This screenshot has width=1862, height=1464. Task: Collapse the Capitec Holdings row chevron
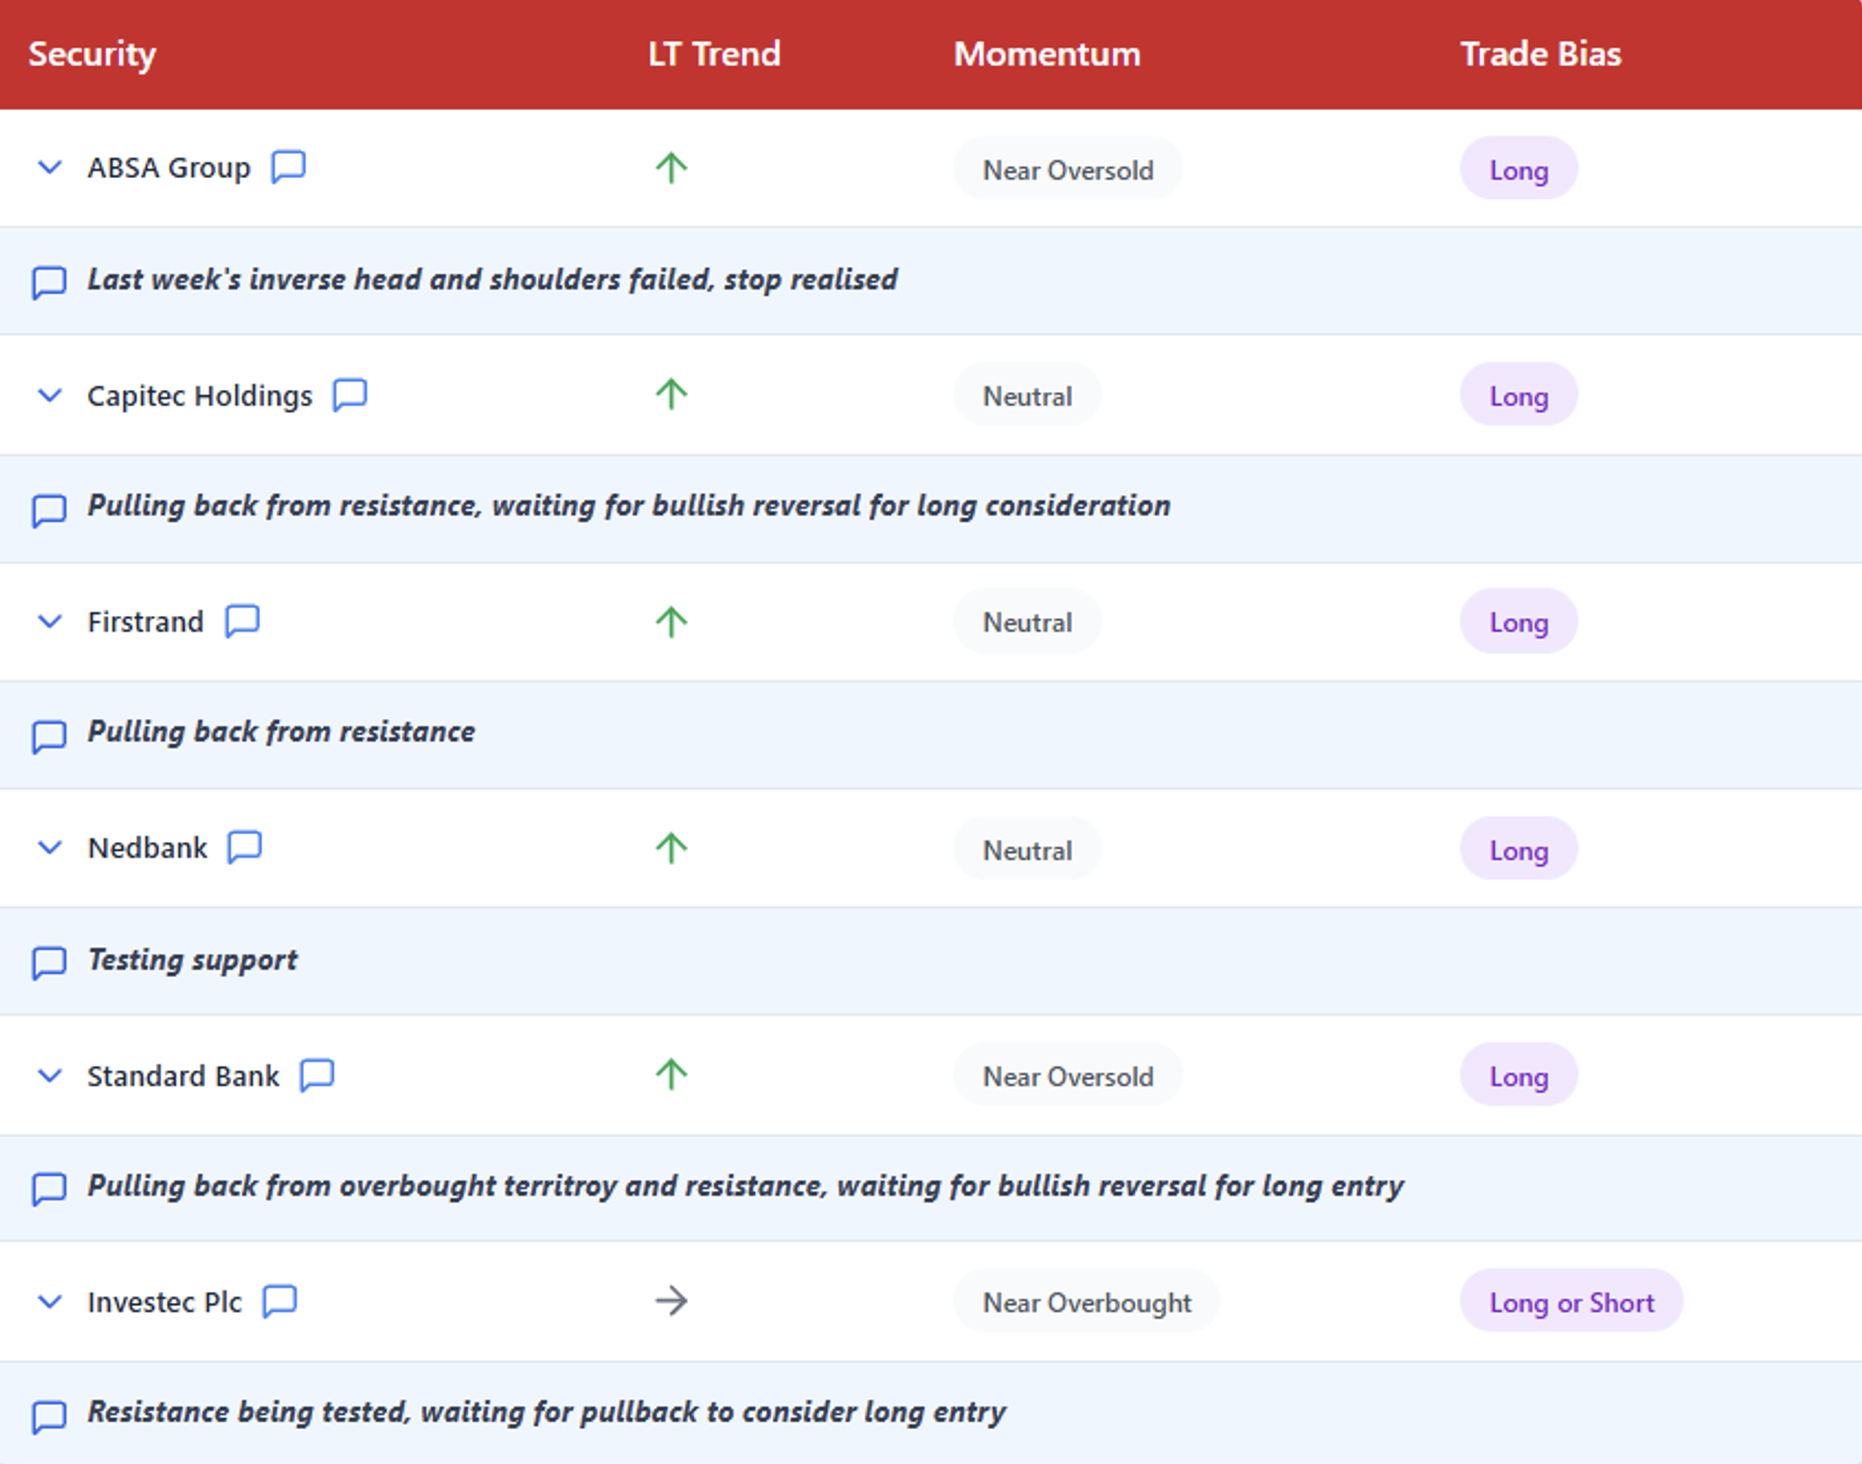50,395
